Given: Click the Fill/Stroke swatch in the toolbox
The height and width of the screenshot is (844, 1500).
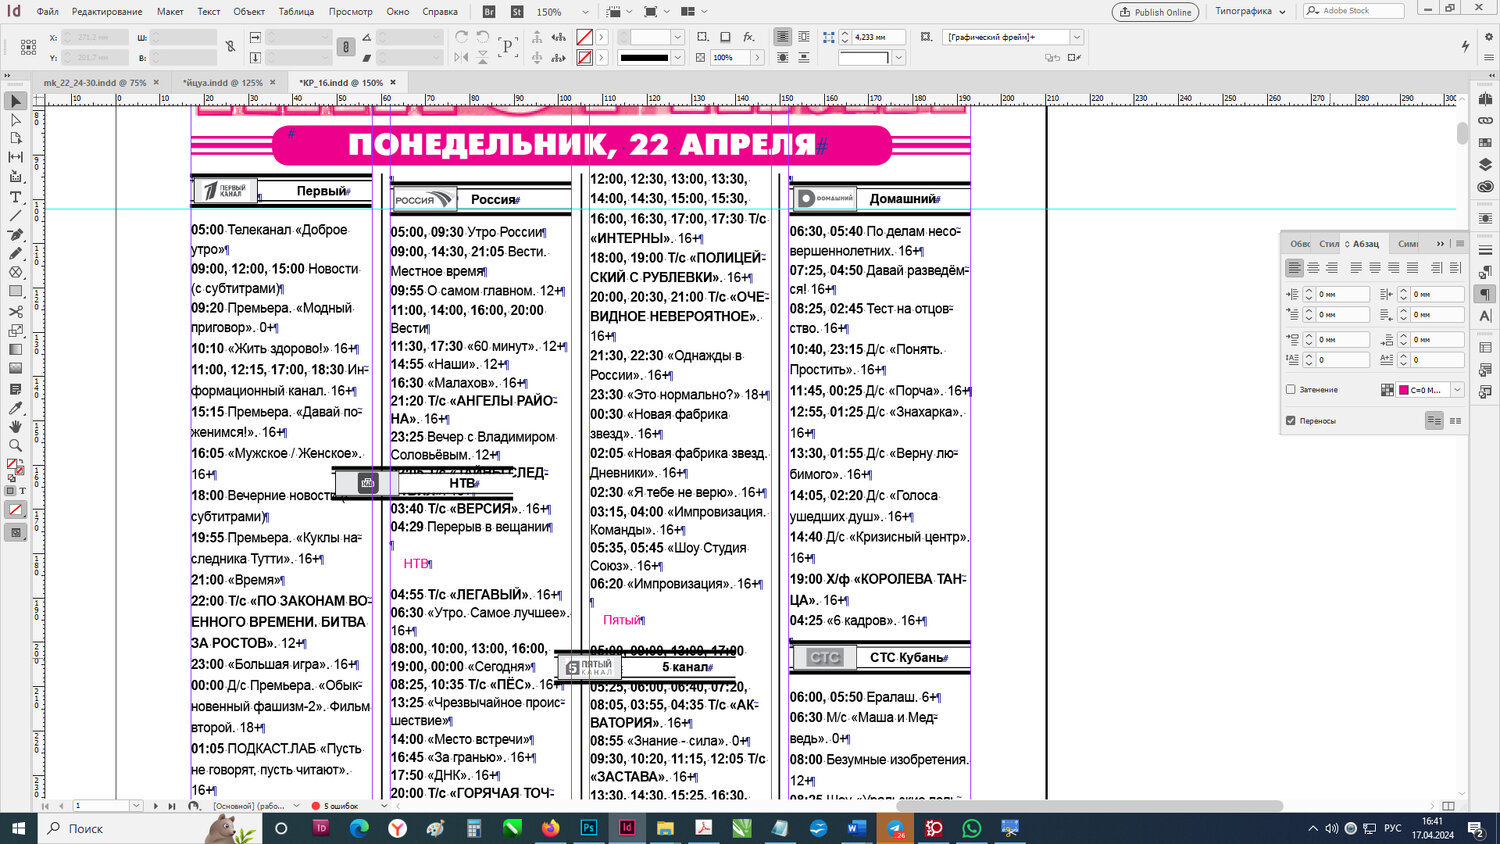Looking at the screenshot, I should [x=15, y=467].
